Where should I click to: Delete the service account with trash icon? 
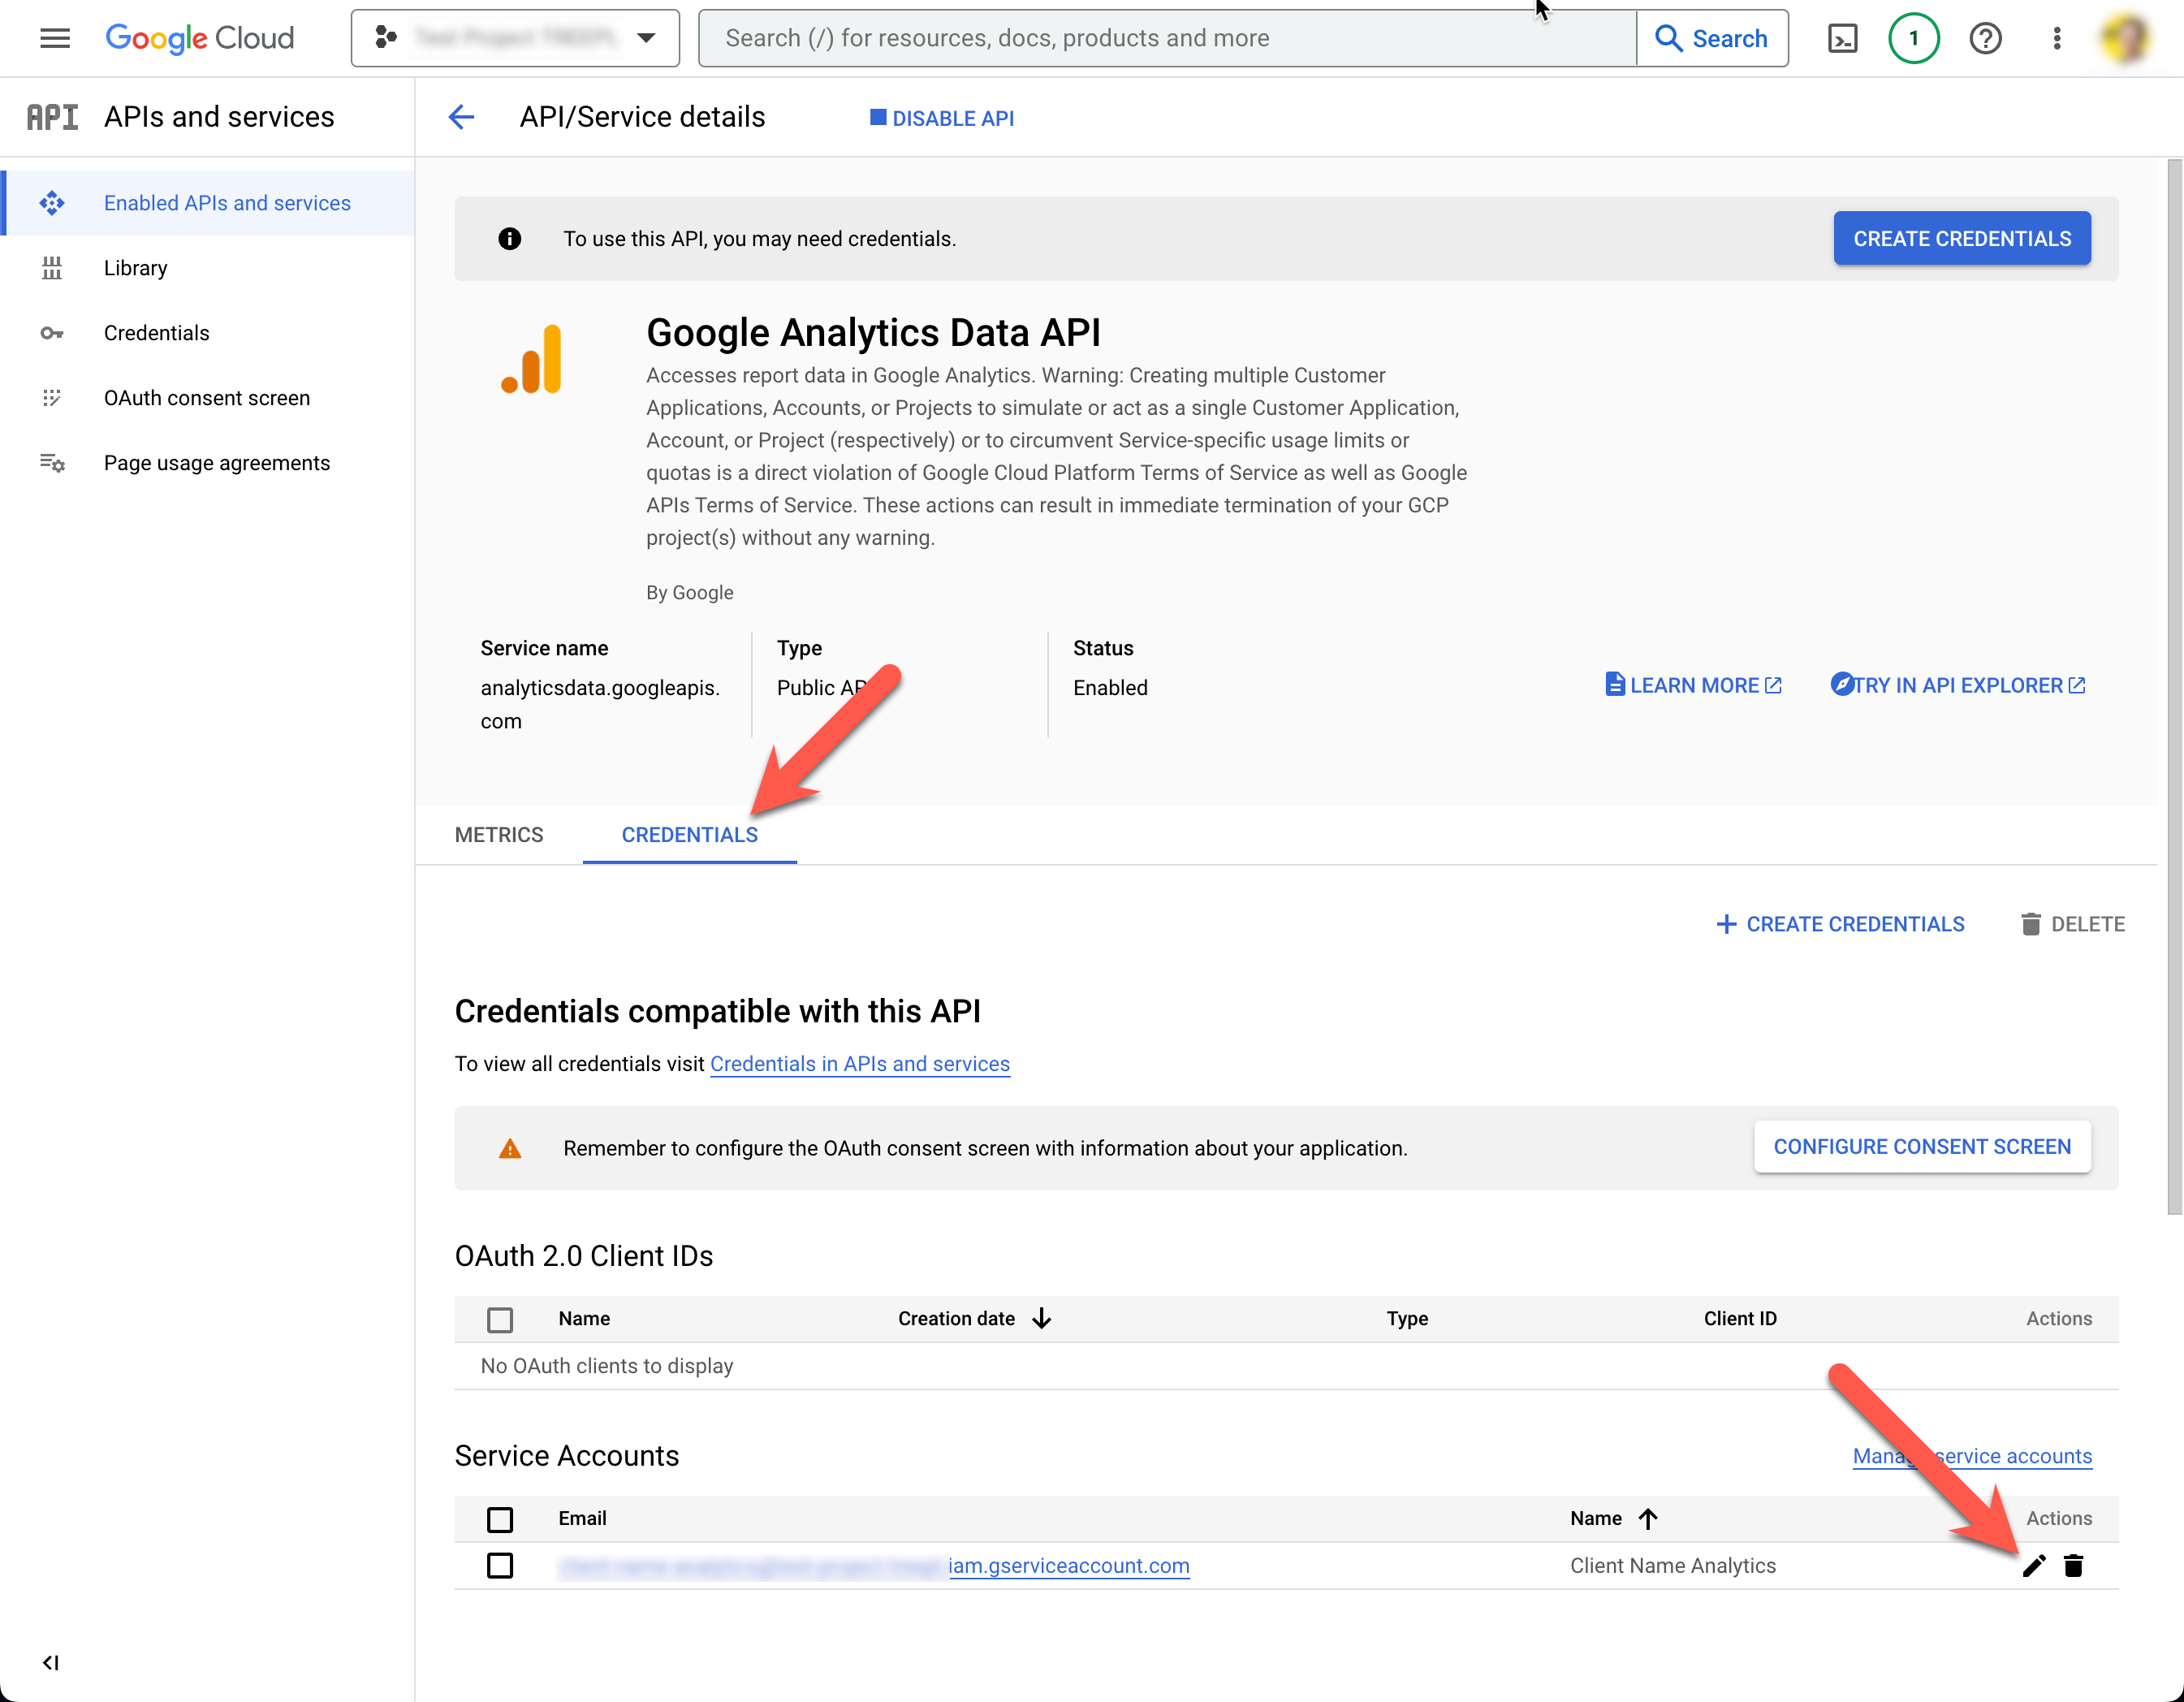point(2074,1566)
